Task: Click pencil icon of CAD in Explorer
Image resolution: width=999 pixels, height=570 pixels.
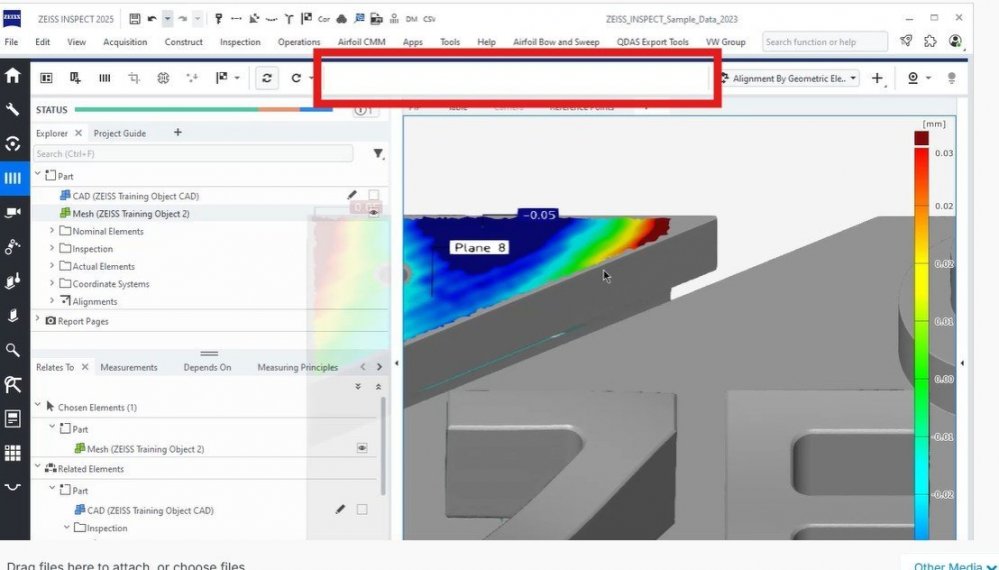Action: click(352, 195)
